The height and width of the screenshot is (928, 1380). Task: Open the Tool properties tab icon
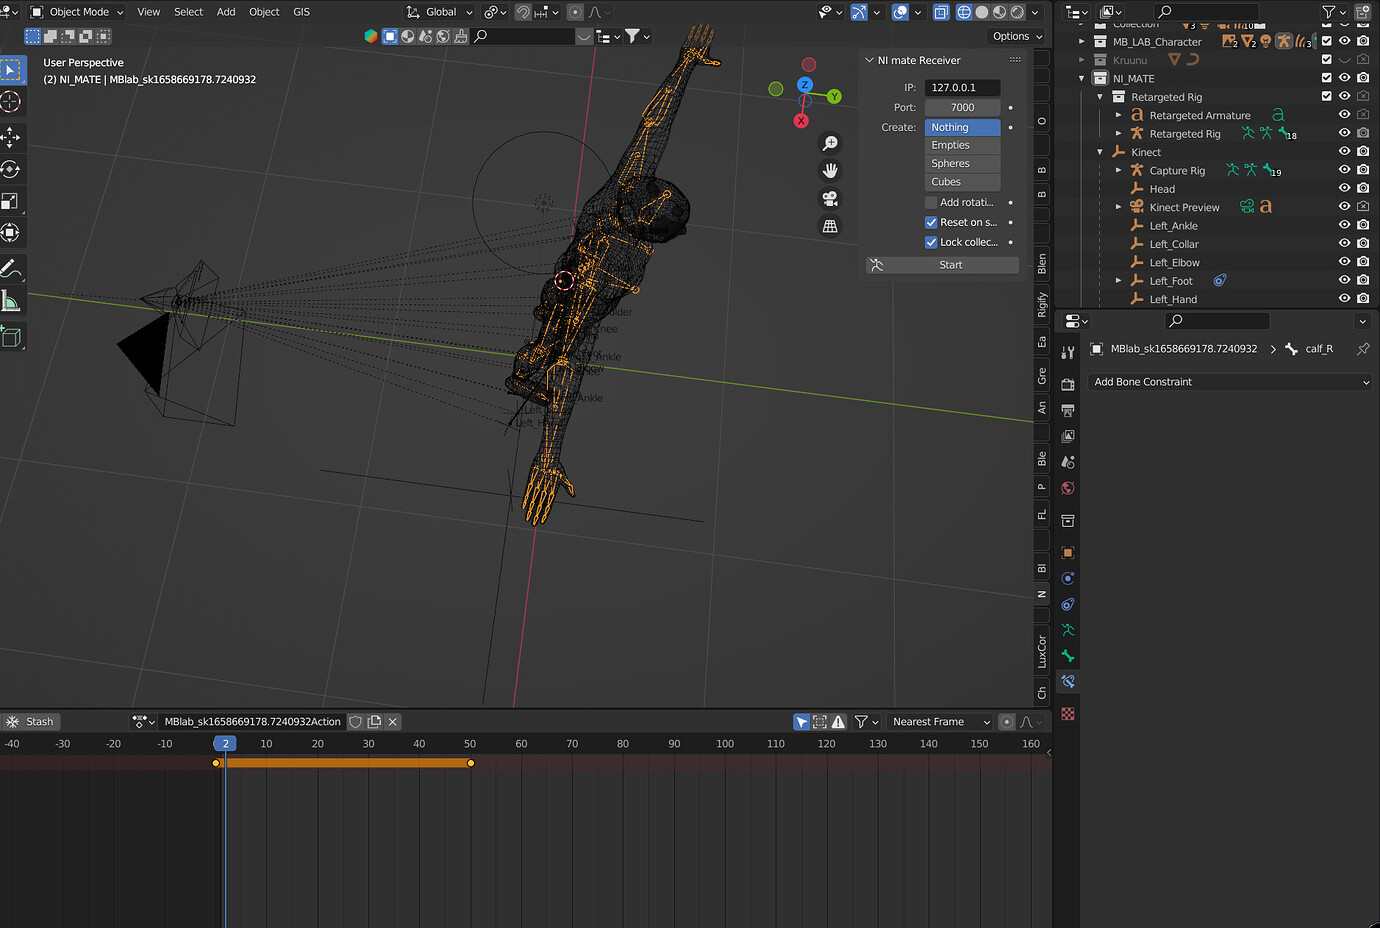point(1068,352)
